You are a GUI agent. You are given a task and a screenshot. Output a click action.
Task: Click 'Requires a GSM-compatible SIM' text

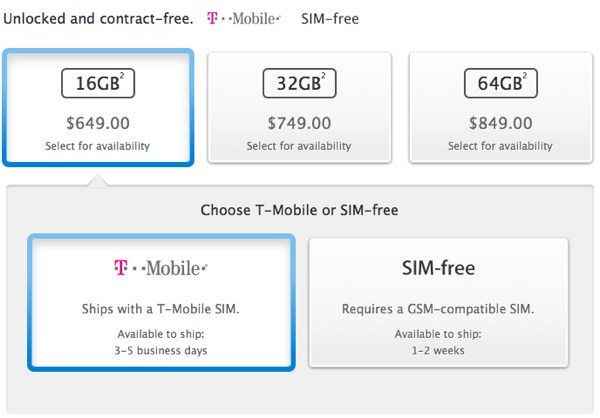click(438, 309)
